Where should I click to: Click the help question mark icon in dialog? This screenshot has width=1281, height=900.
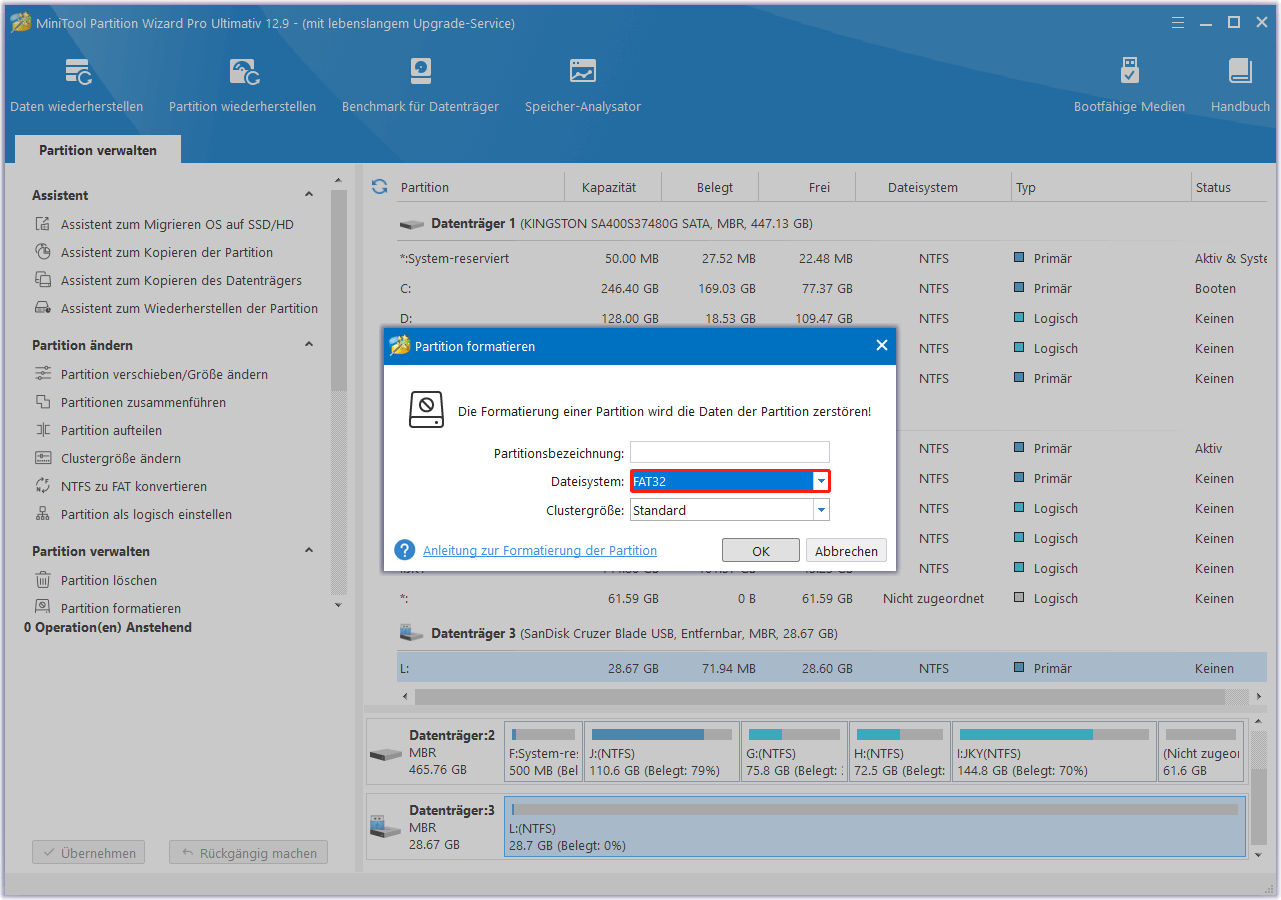pyautogui.click(x=404, y=550)
